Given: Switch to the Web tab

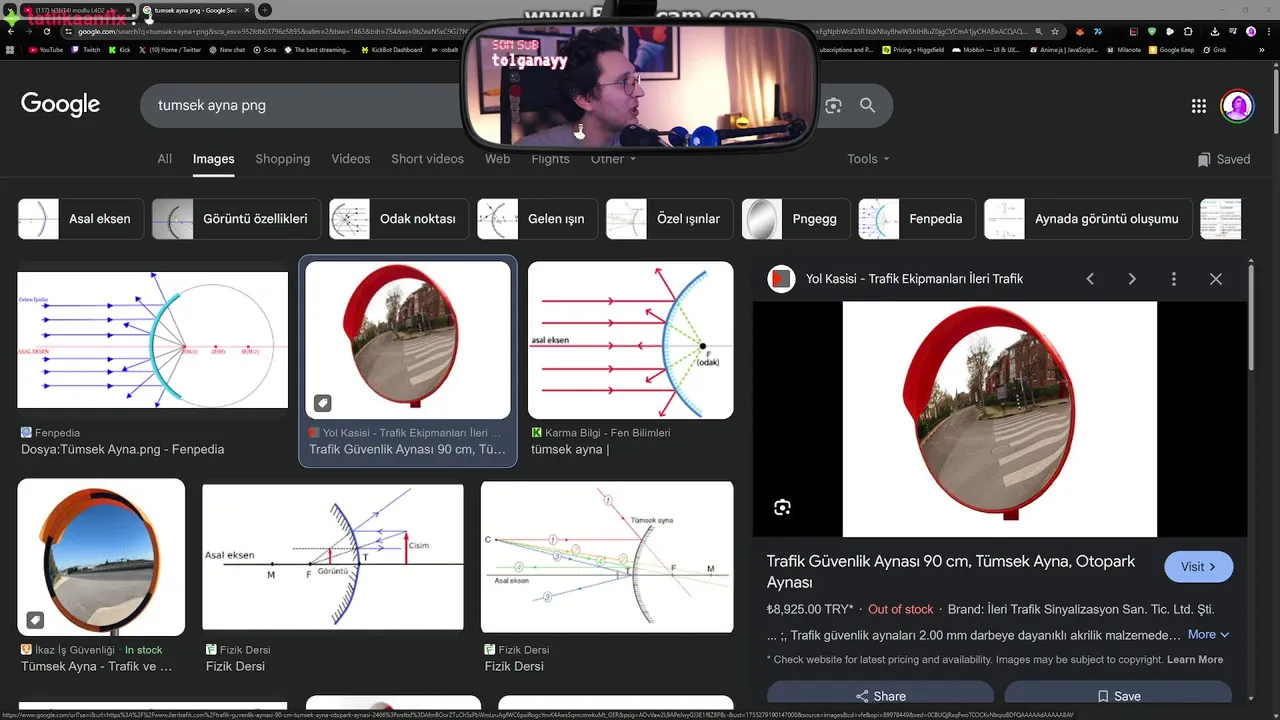Looking at the screenshot, I should coord(497,159).
